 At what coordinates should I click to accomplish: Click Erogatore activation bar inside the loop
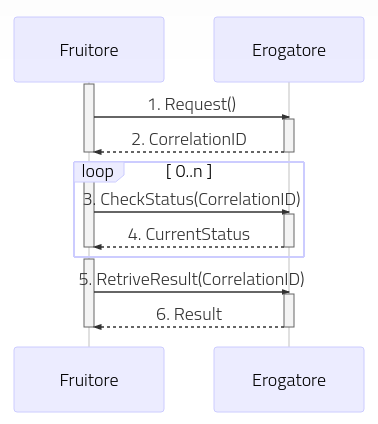(289, 230)
